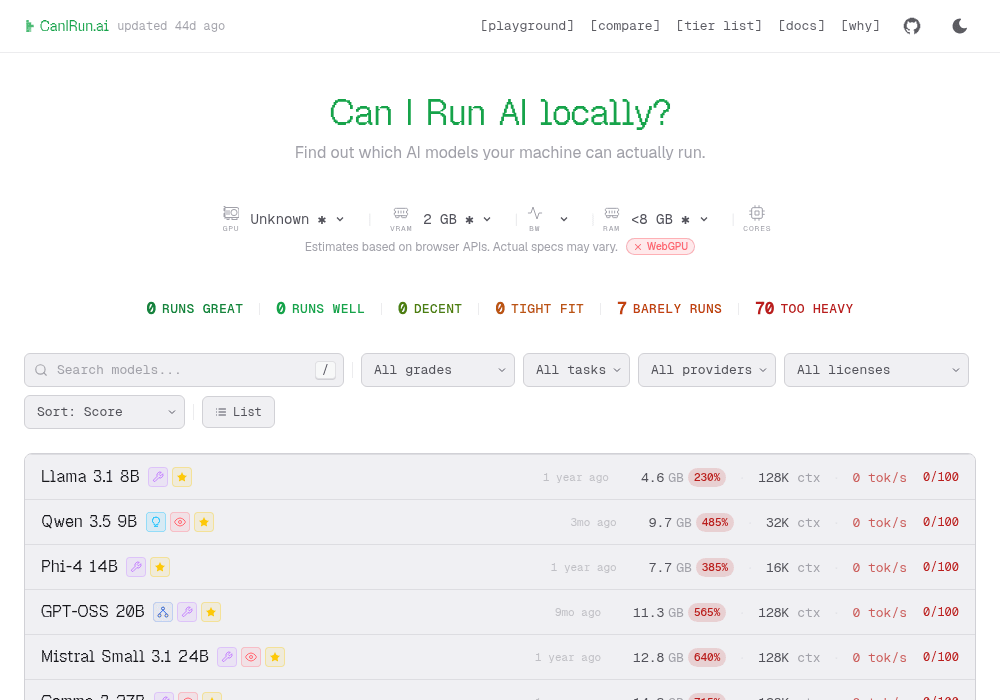Viewport: 1000px width, 700px height.
Task: Open the GPT-OSS 20B row
Action: coord(500,612)
